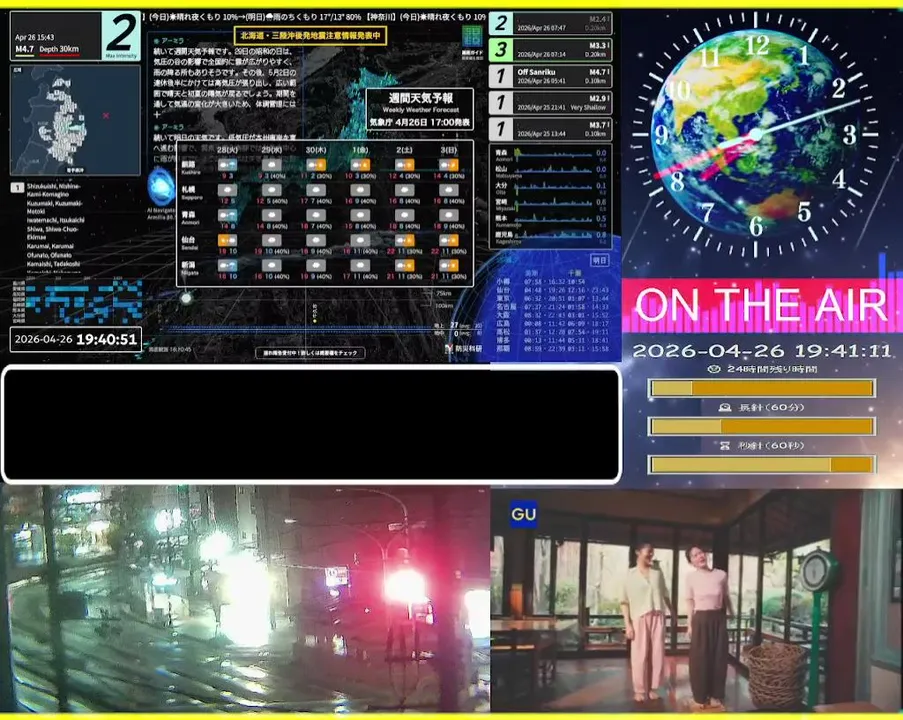Click Kushiro's weather icon for 28(火)

click(227, 165)
